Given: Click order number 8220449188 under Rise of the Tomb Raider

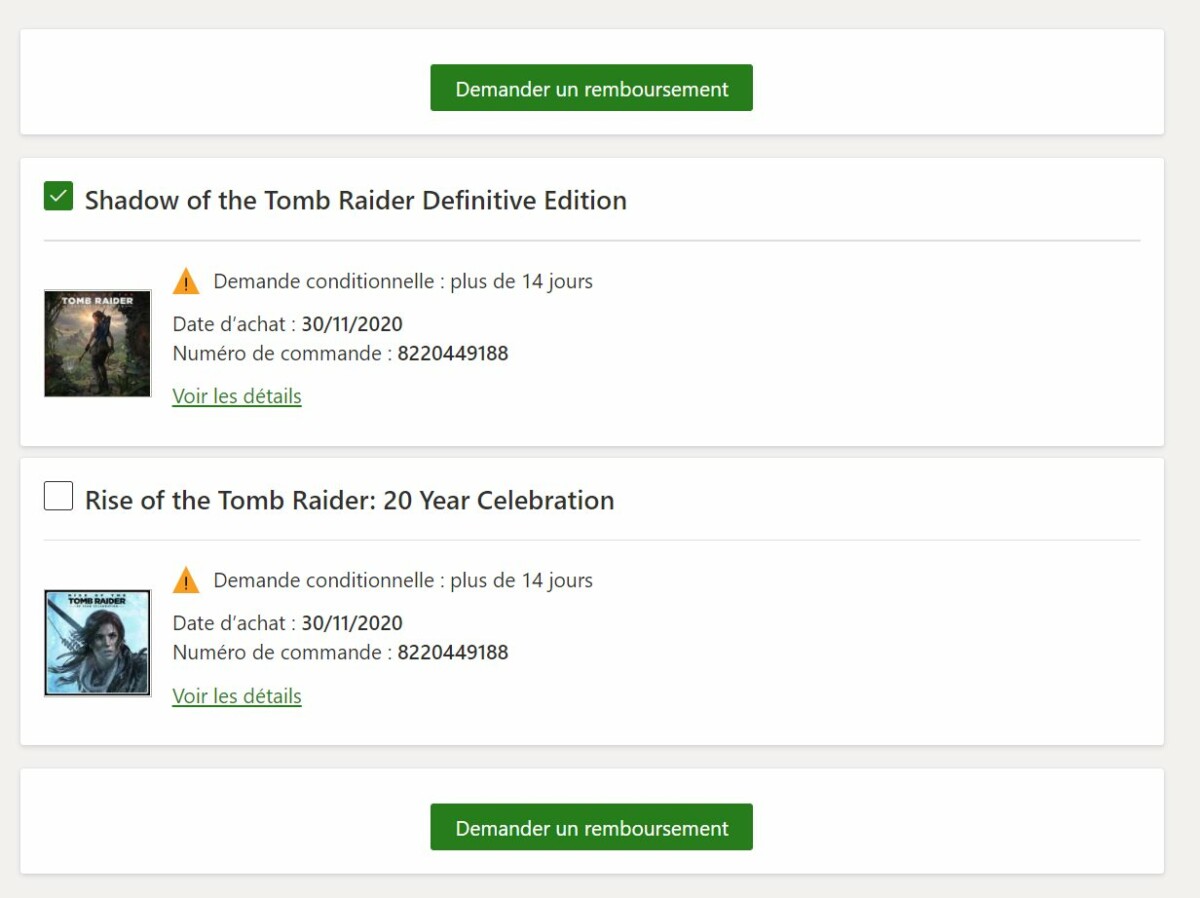Looking at the screenshot, I should pos(453,653).
